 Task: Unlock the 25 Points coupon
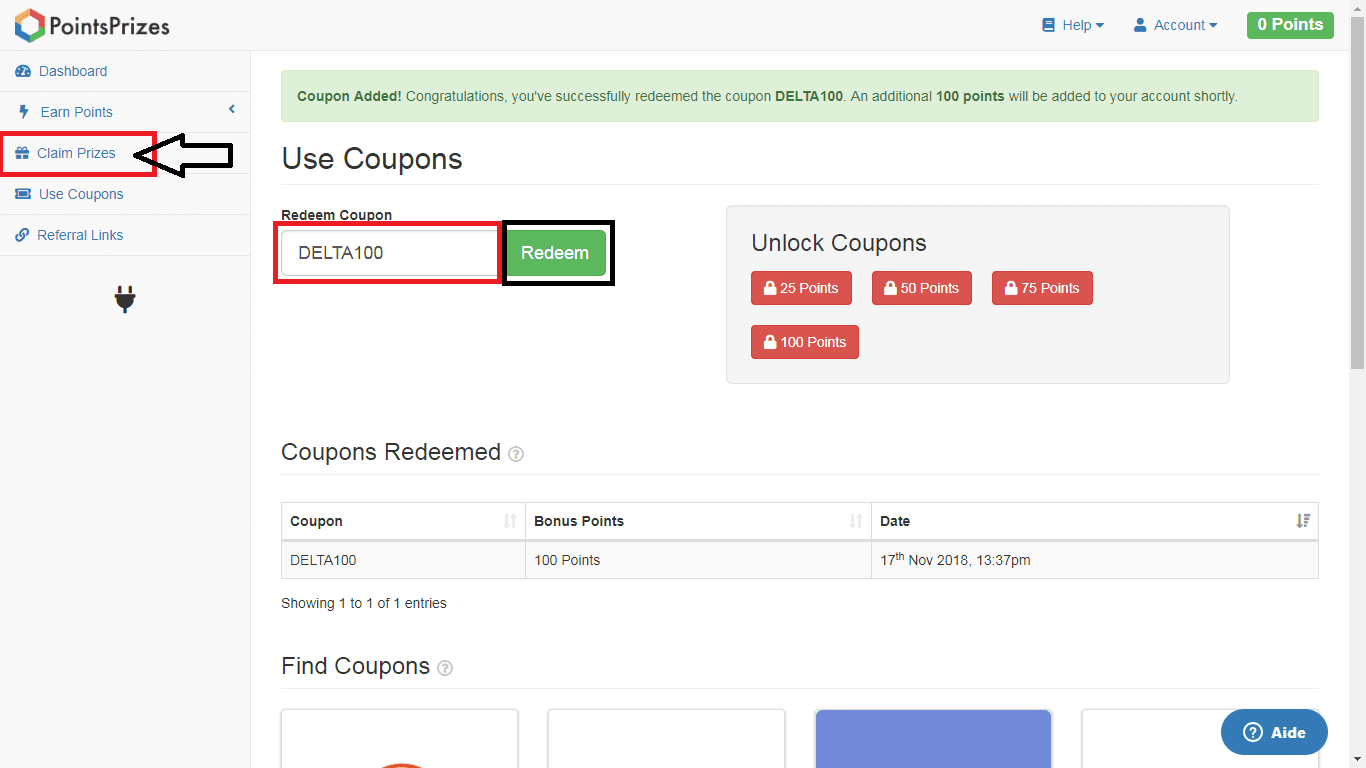[802, 288]
